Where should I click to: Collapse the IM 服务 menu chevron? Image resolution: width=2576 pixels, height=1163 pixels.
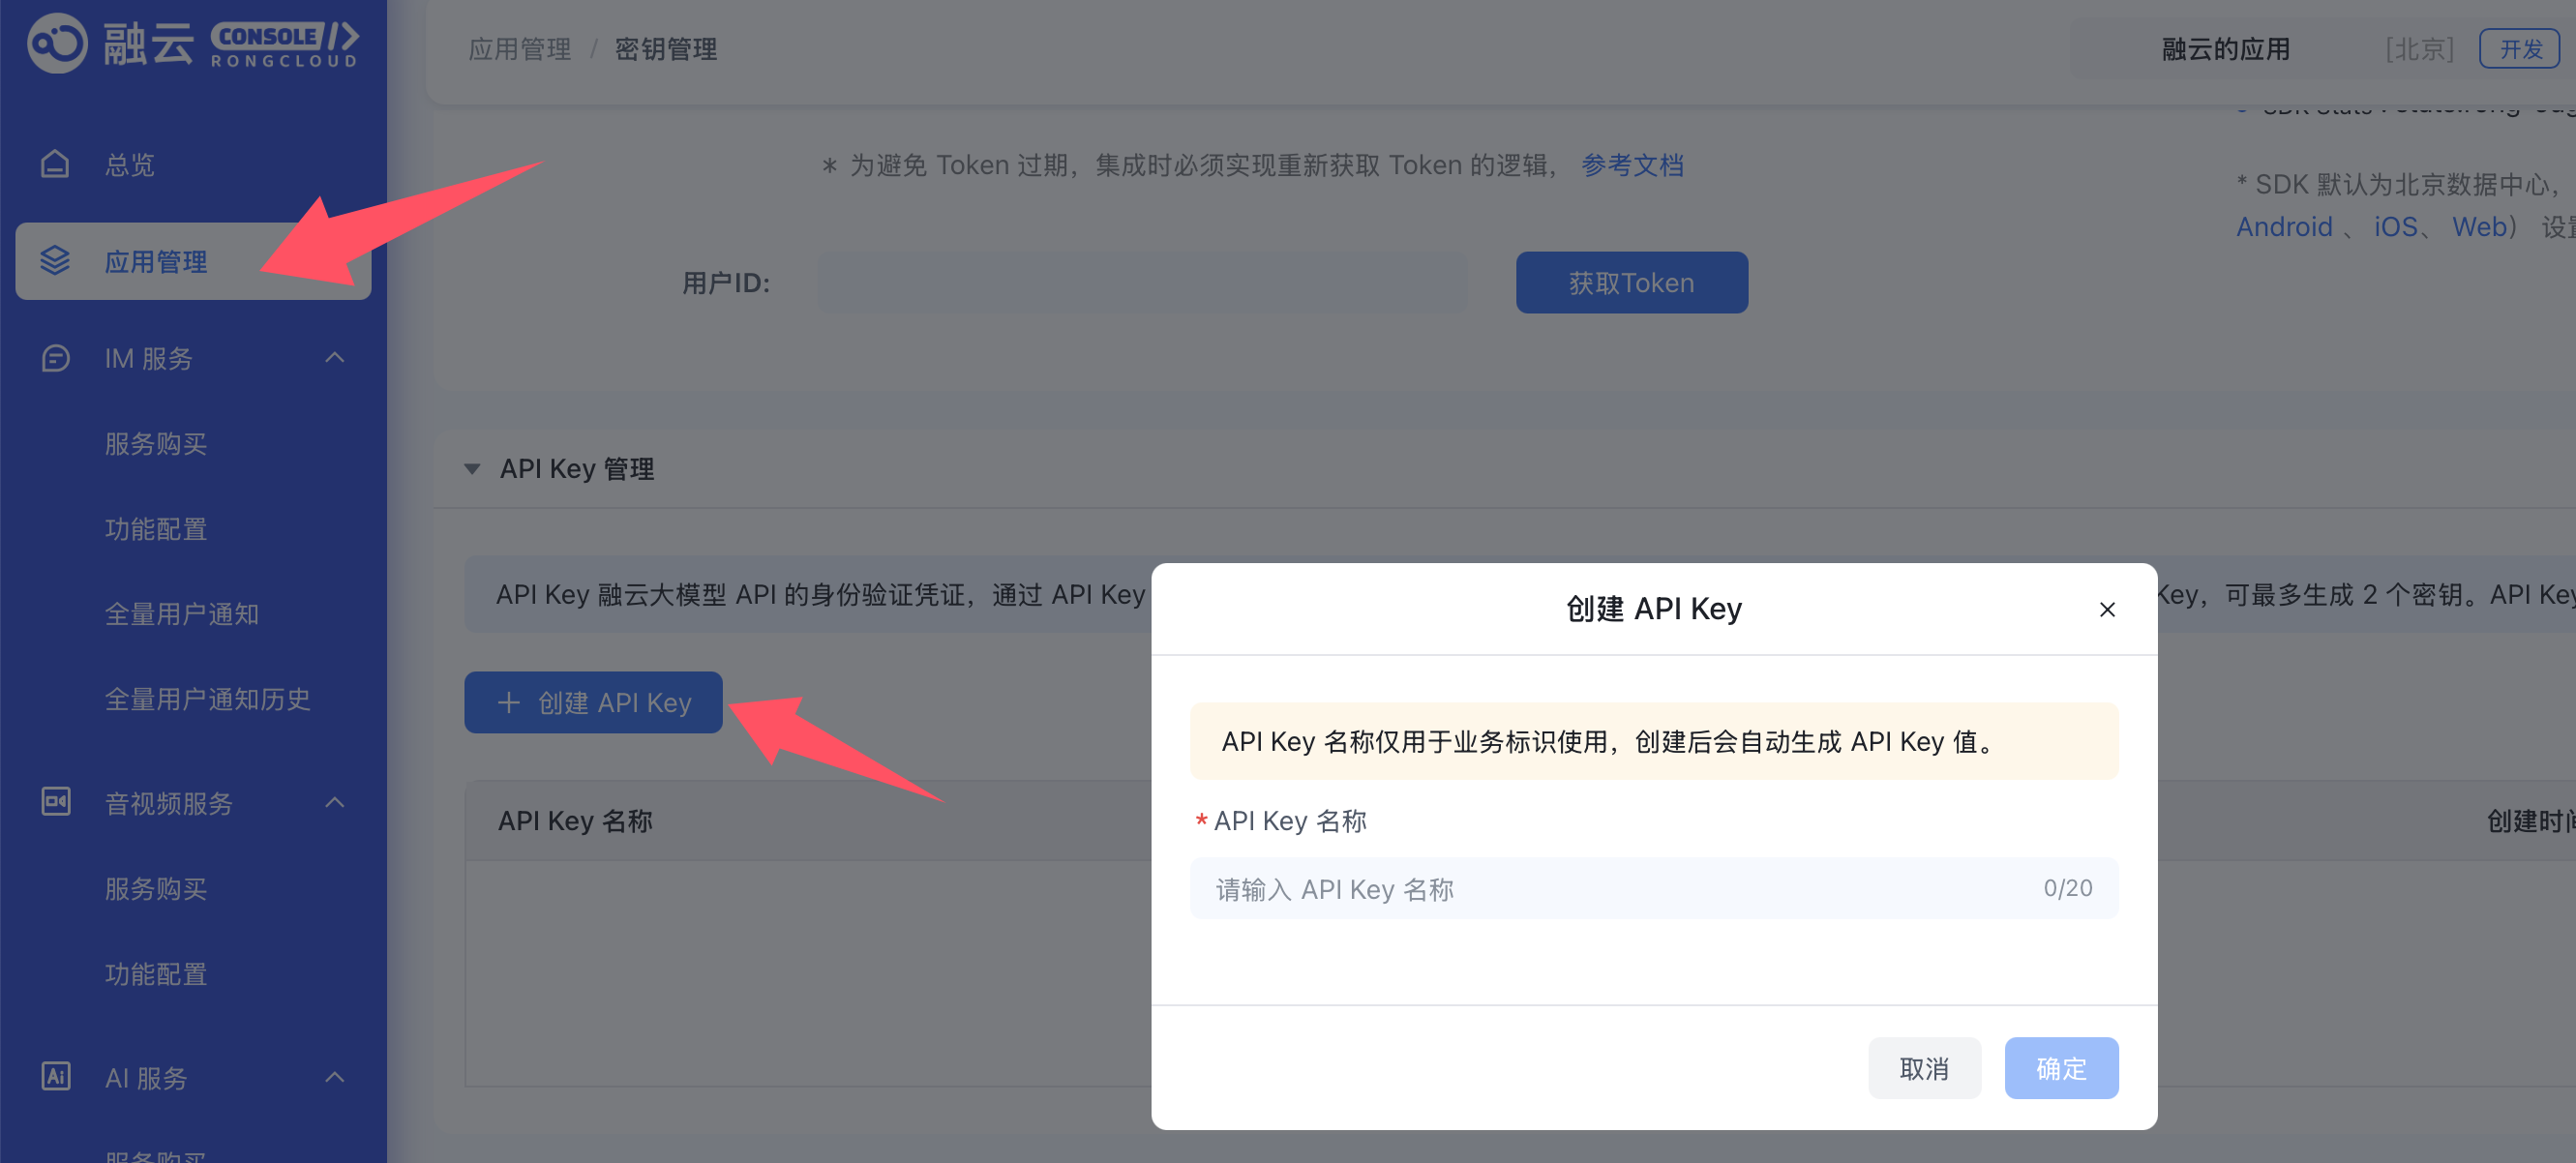tap(335, 358)
